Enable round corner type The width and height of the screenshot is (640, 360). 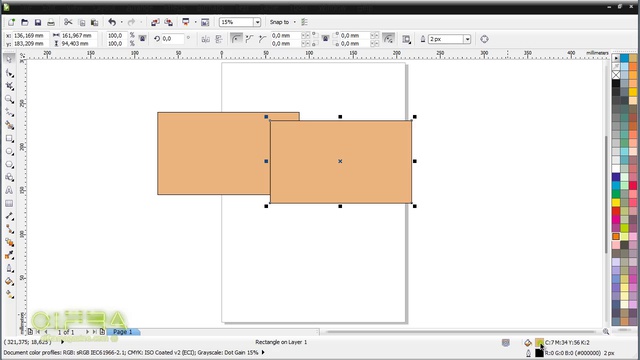pos(236,39)
